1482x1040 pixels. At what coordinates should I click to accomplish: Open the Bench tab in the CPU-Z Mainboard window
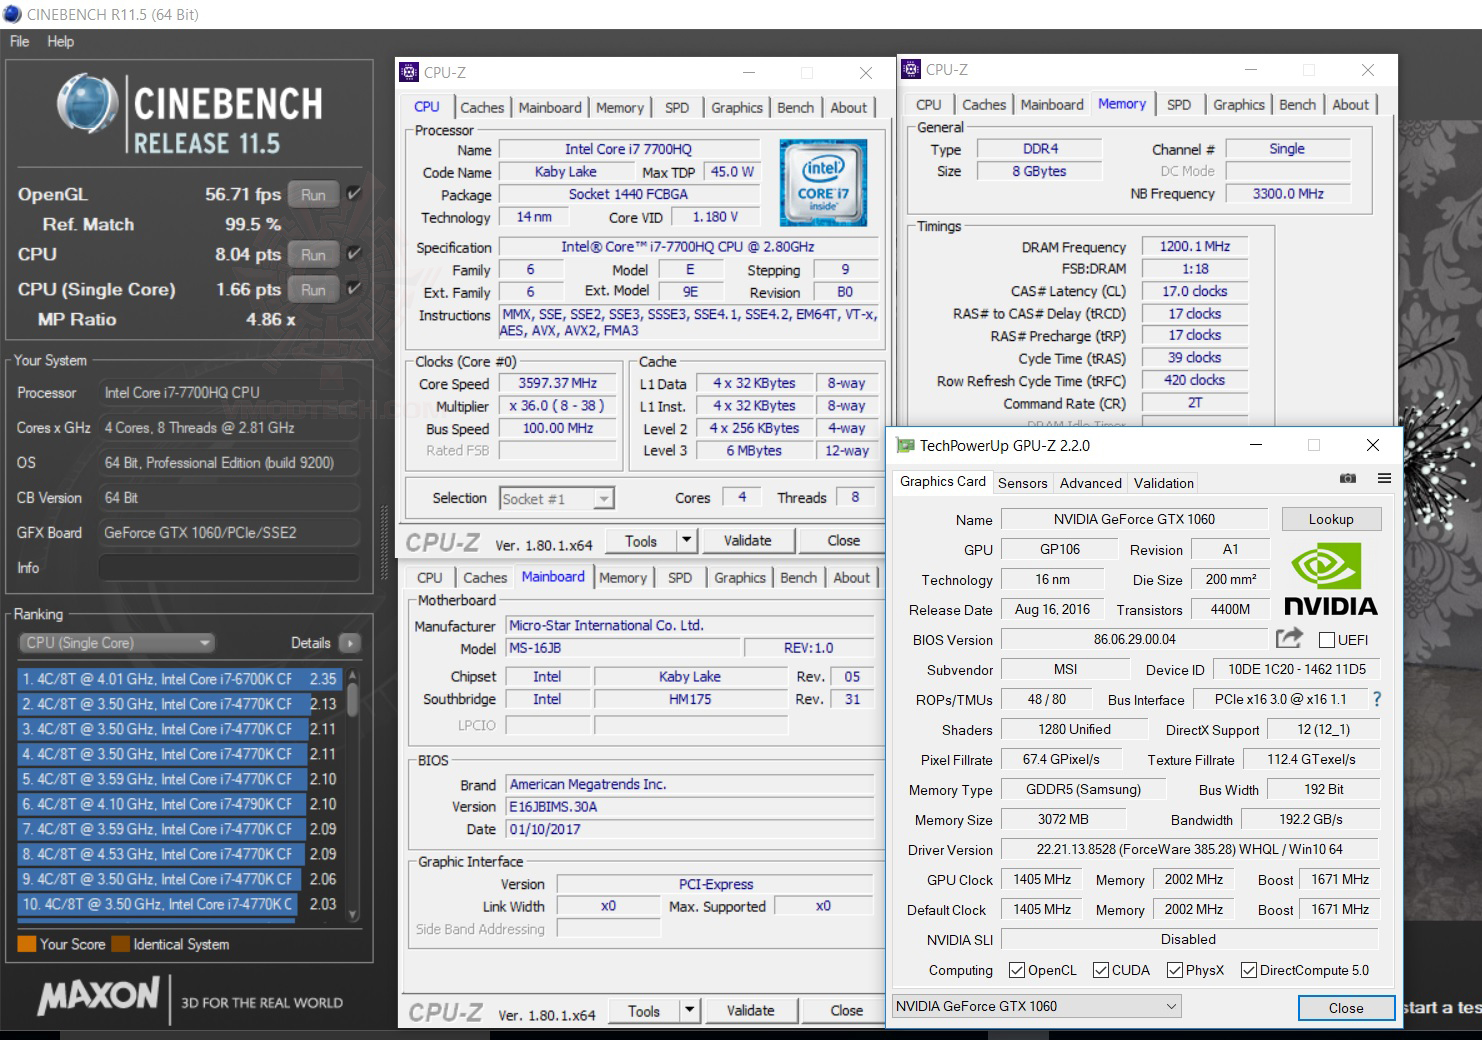click(798, 577)
